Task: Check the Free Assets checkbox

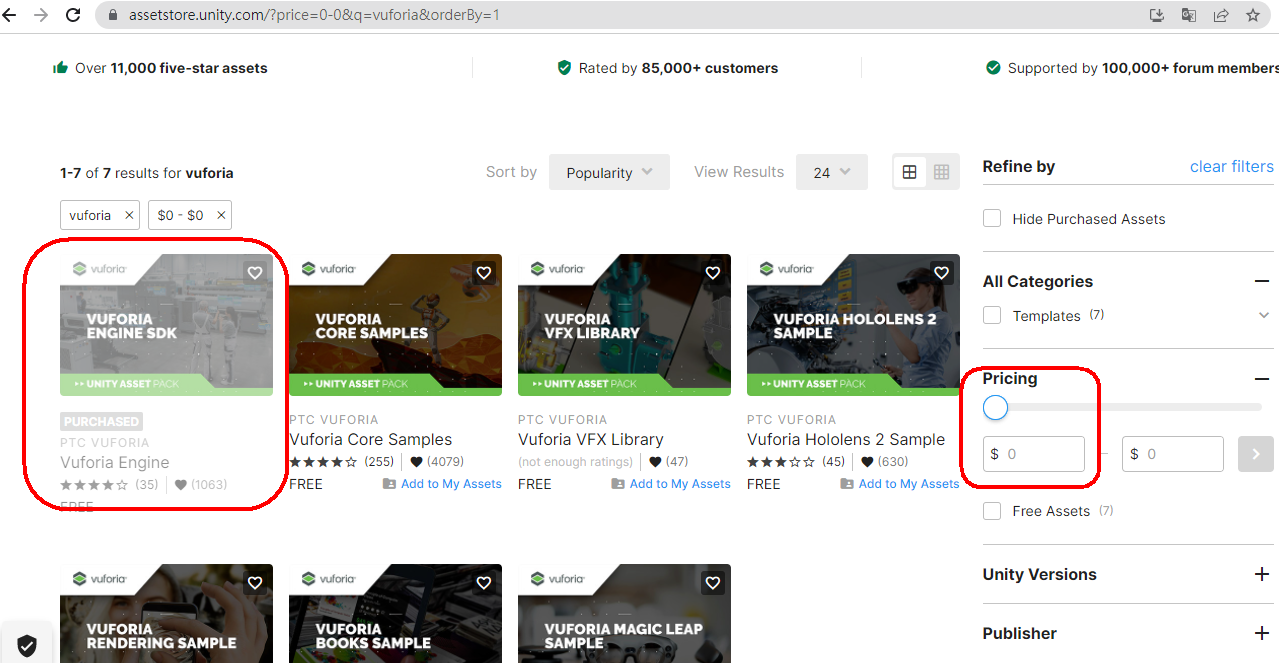Action: 992,511
